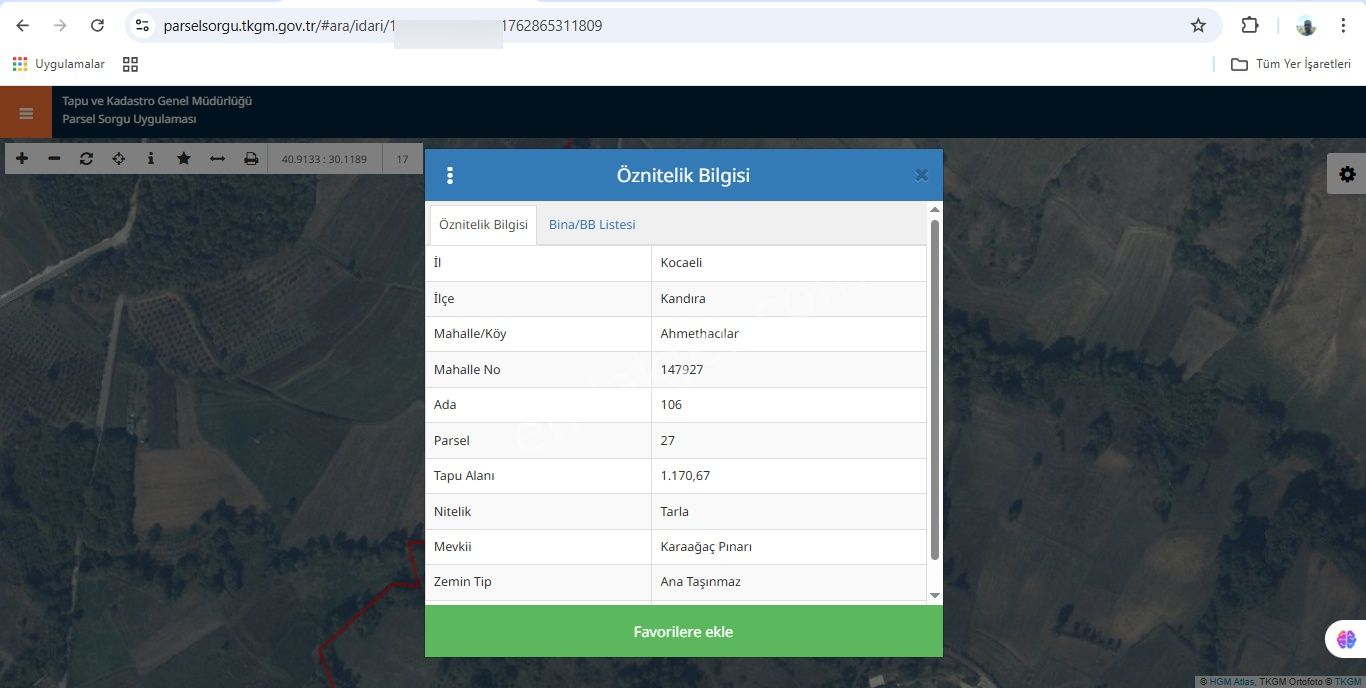The width and height of the screenshot is (1366, 688).
Task: Open favorites star in map toolbar
Action: (184, 159)
